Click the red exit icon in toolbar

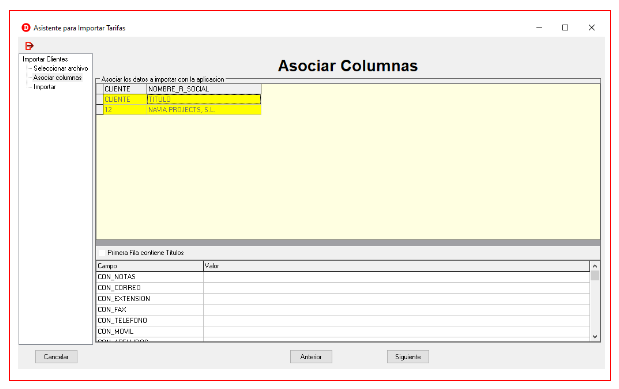29,46
